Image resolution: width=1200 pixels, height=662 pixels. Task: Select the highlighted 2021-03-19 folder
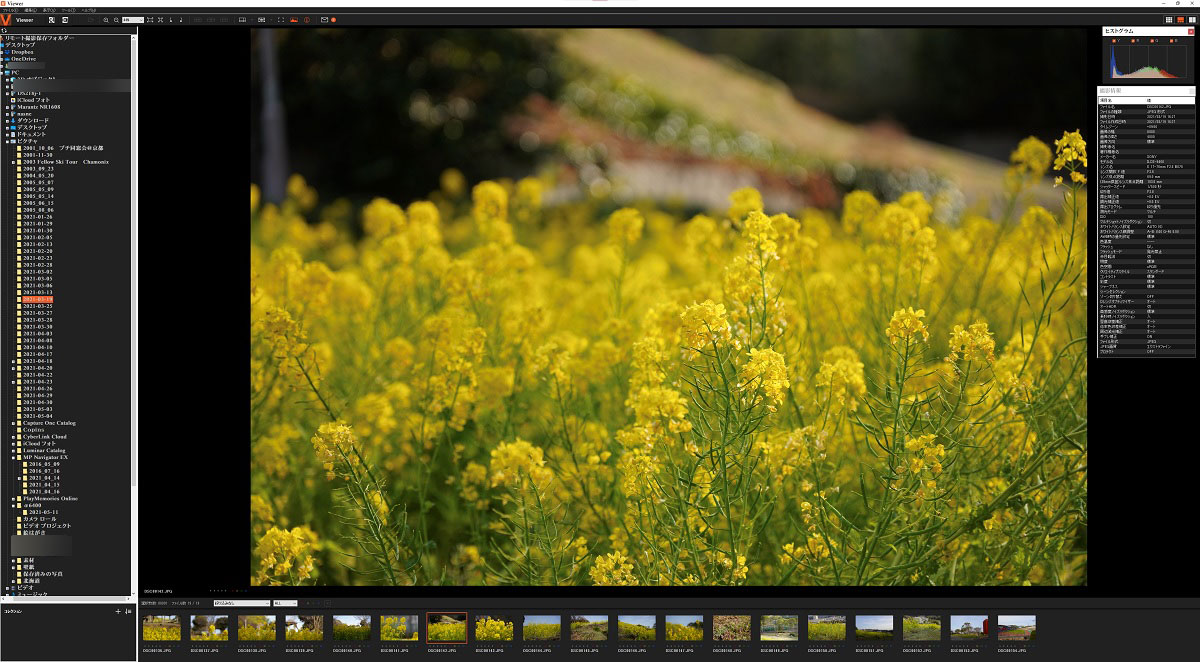point(38,299)
